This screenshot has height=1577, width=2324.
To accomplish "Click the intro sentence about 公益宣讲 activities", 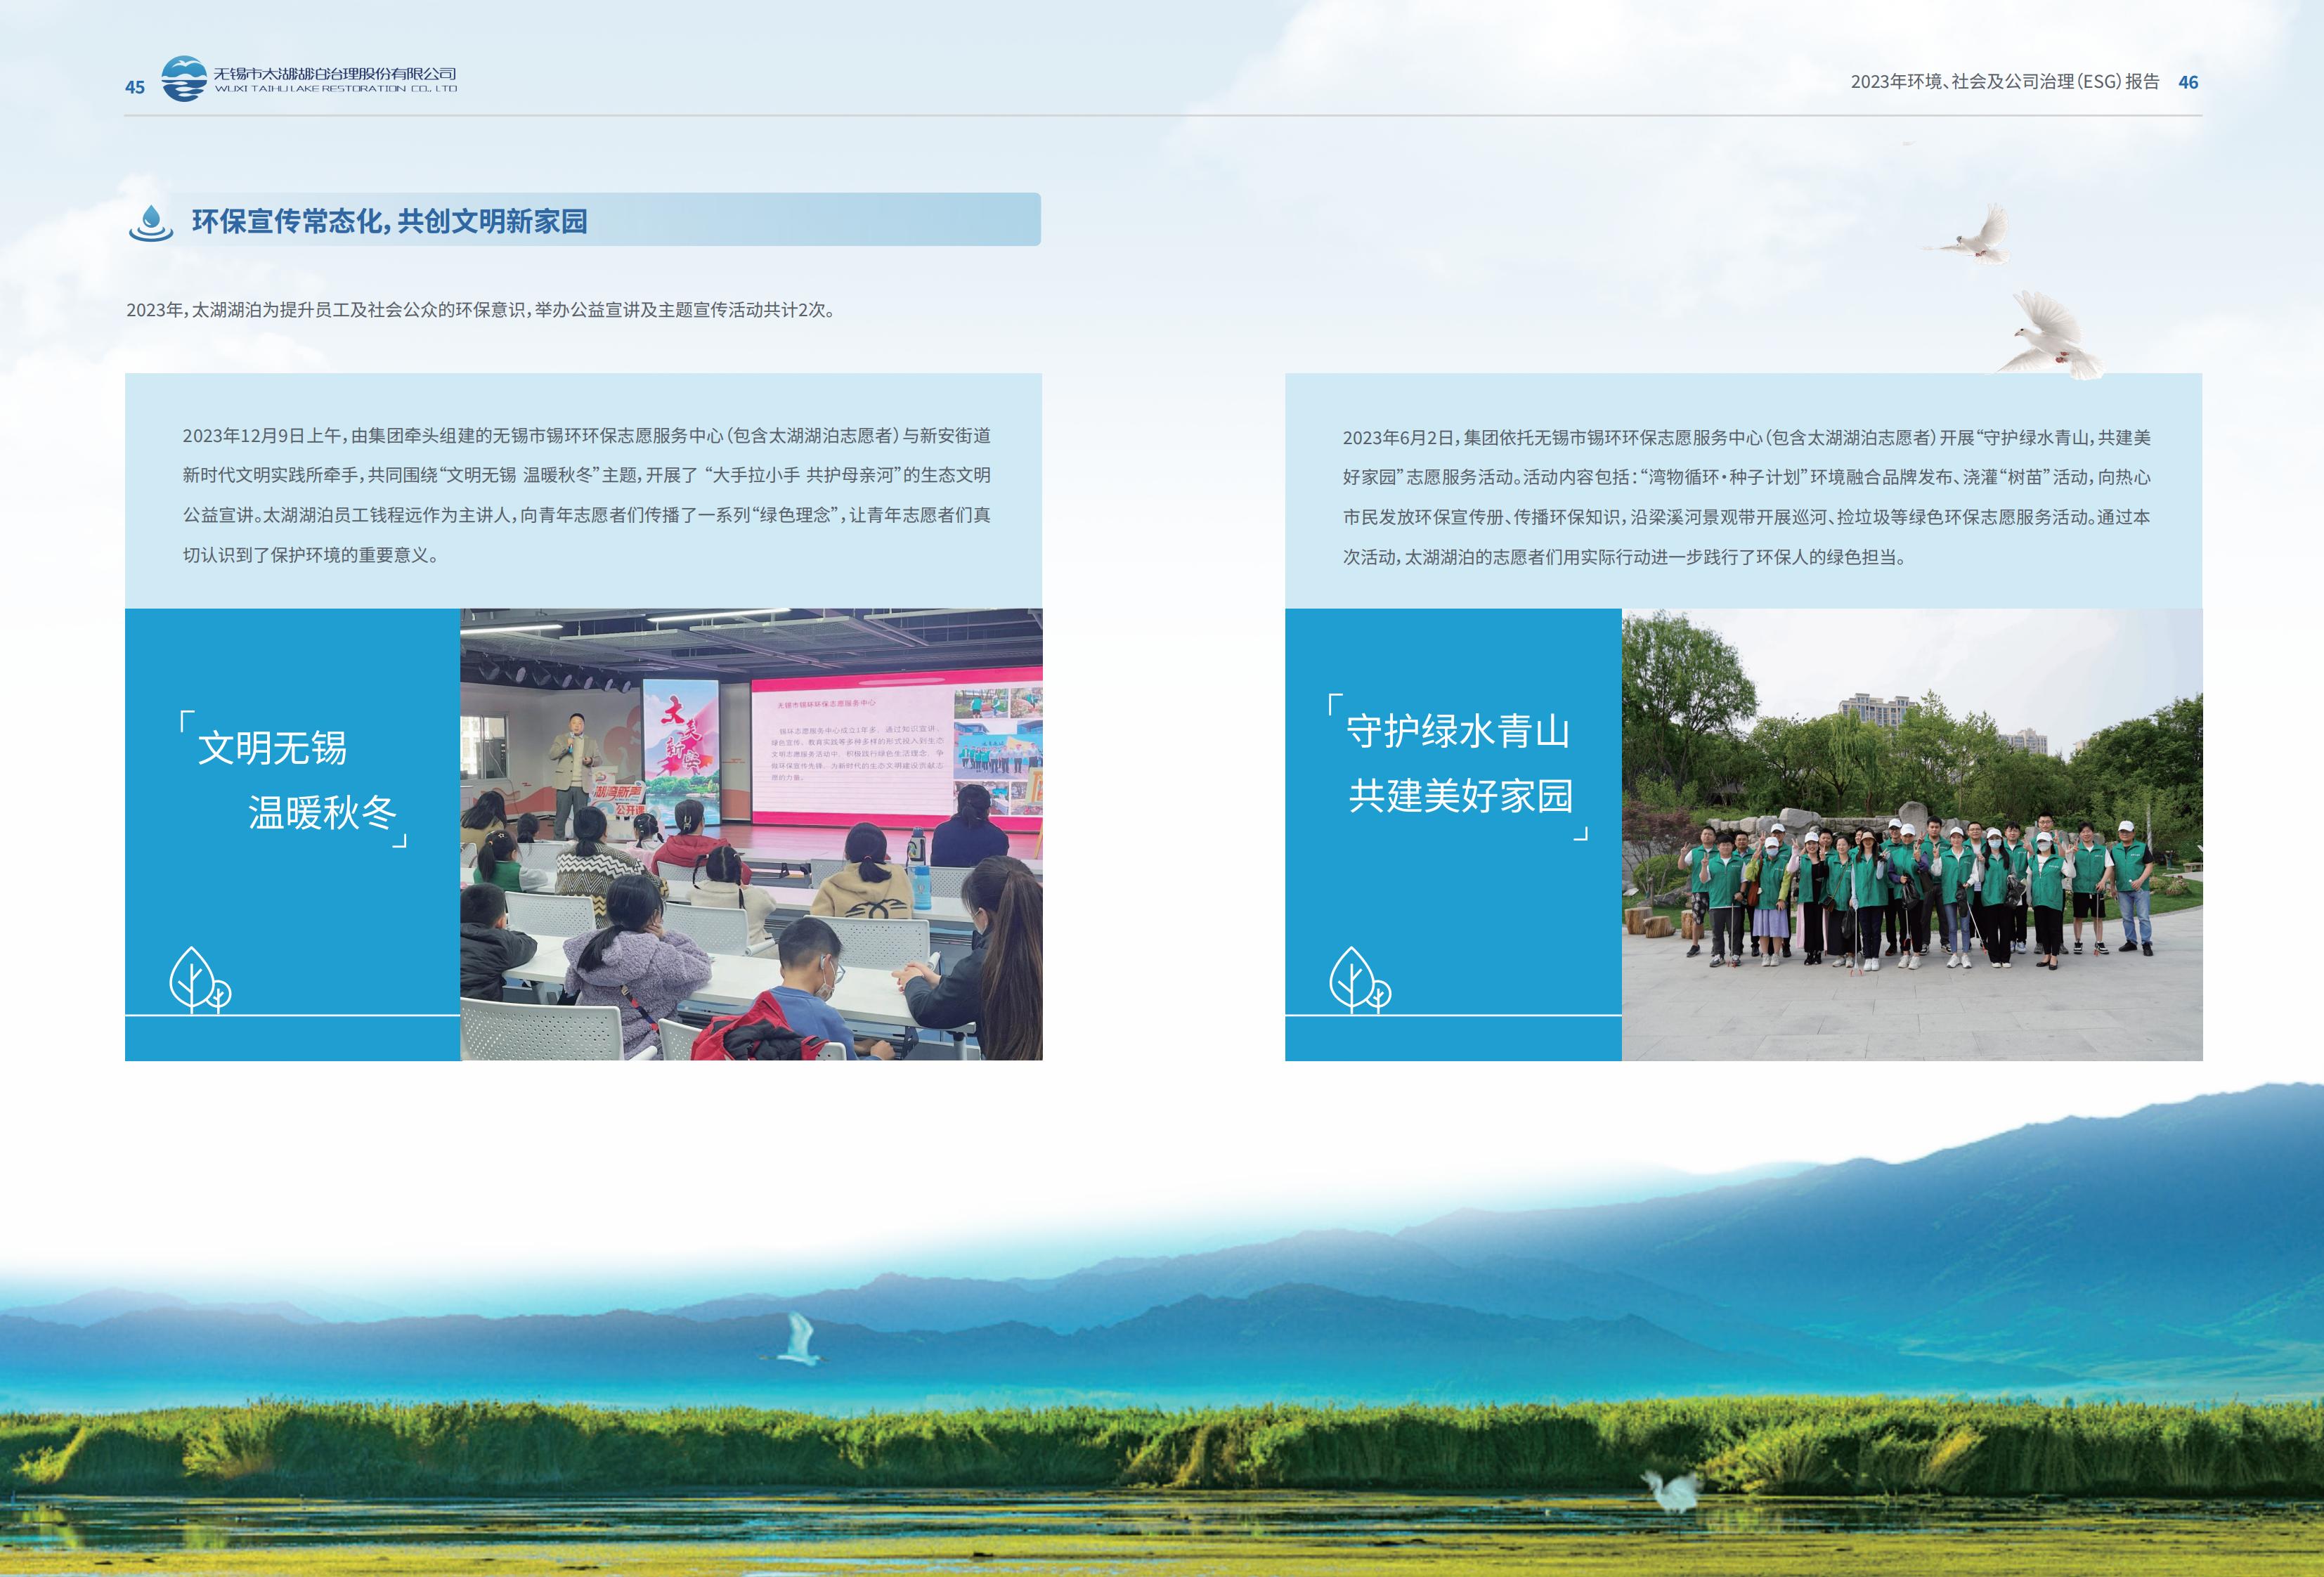I will point(480,310).
